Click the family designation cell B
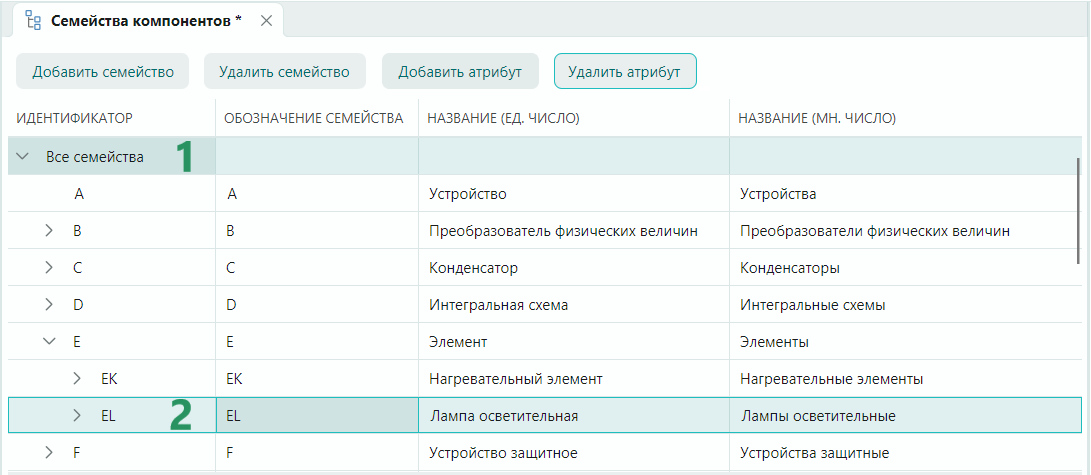This screenshot has height=475, width=1091. tap(317, 231)
